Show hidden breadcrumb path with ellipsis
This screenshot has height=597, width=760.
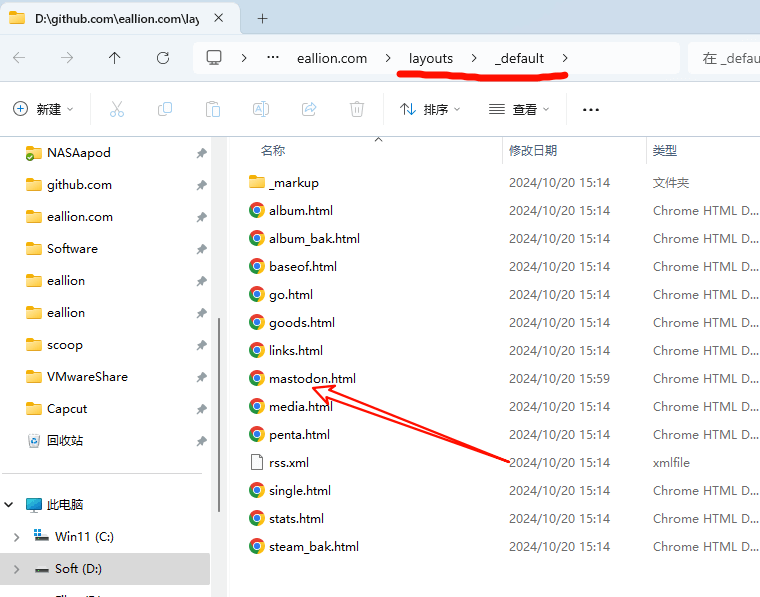[273, 58]
